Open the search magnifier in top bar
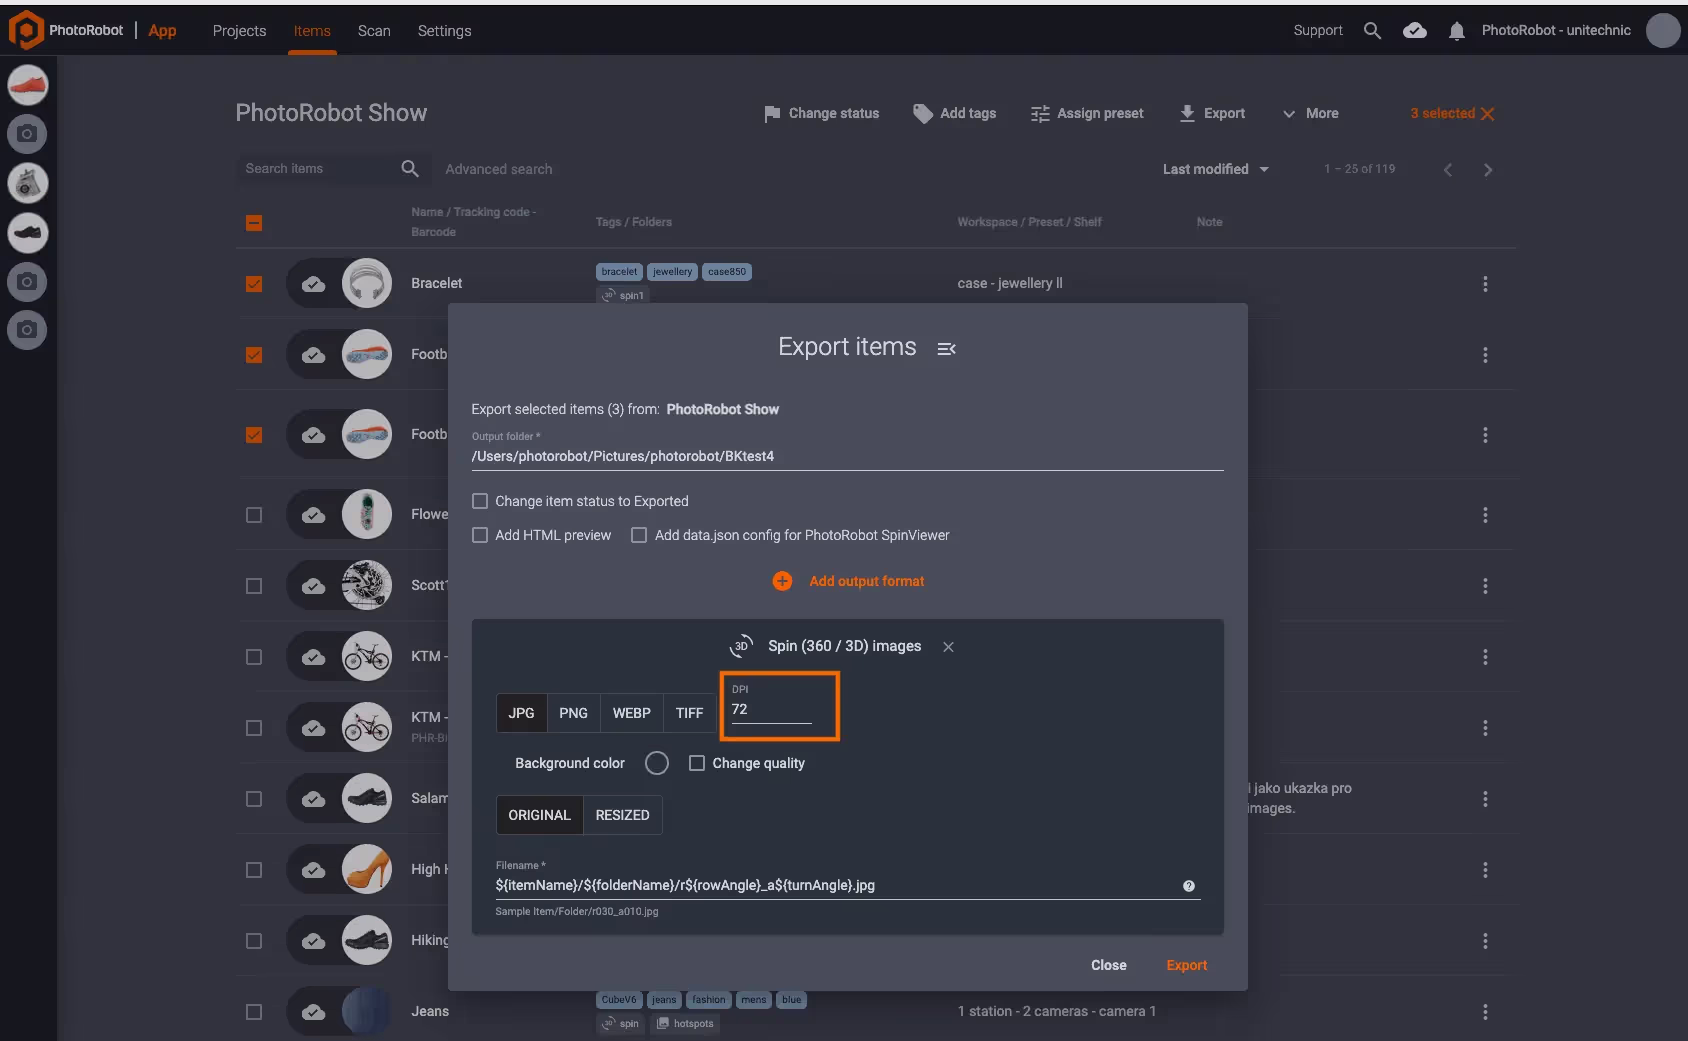The height and width of the screenshot is (1041, 1688). click(x=1372, y=31)
